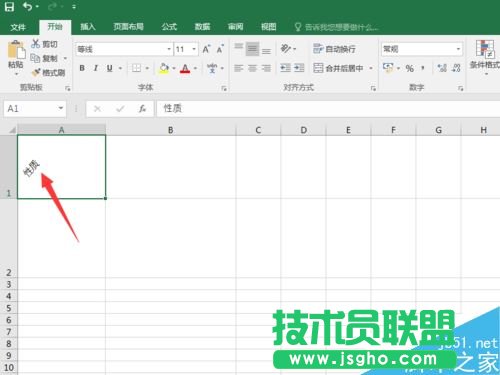This screenshot has height=375, width=500.
Task: Switch to the 视图 (View) tab
Action: pos(269,27)
